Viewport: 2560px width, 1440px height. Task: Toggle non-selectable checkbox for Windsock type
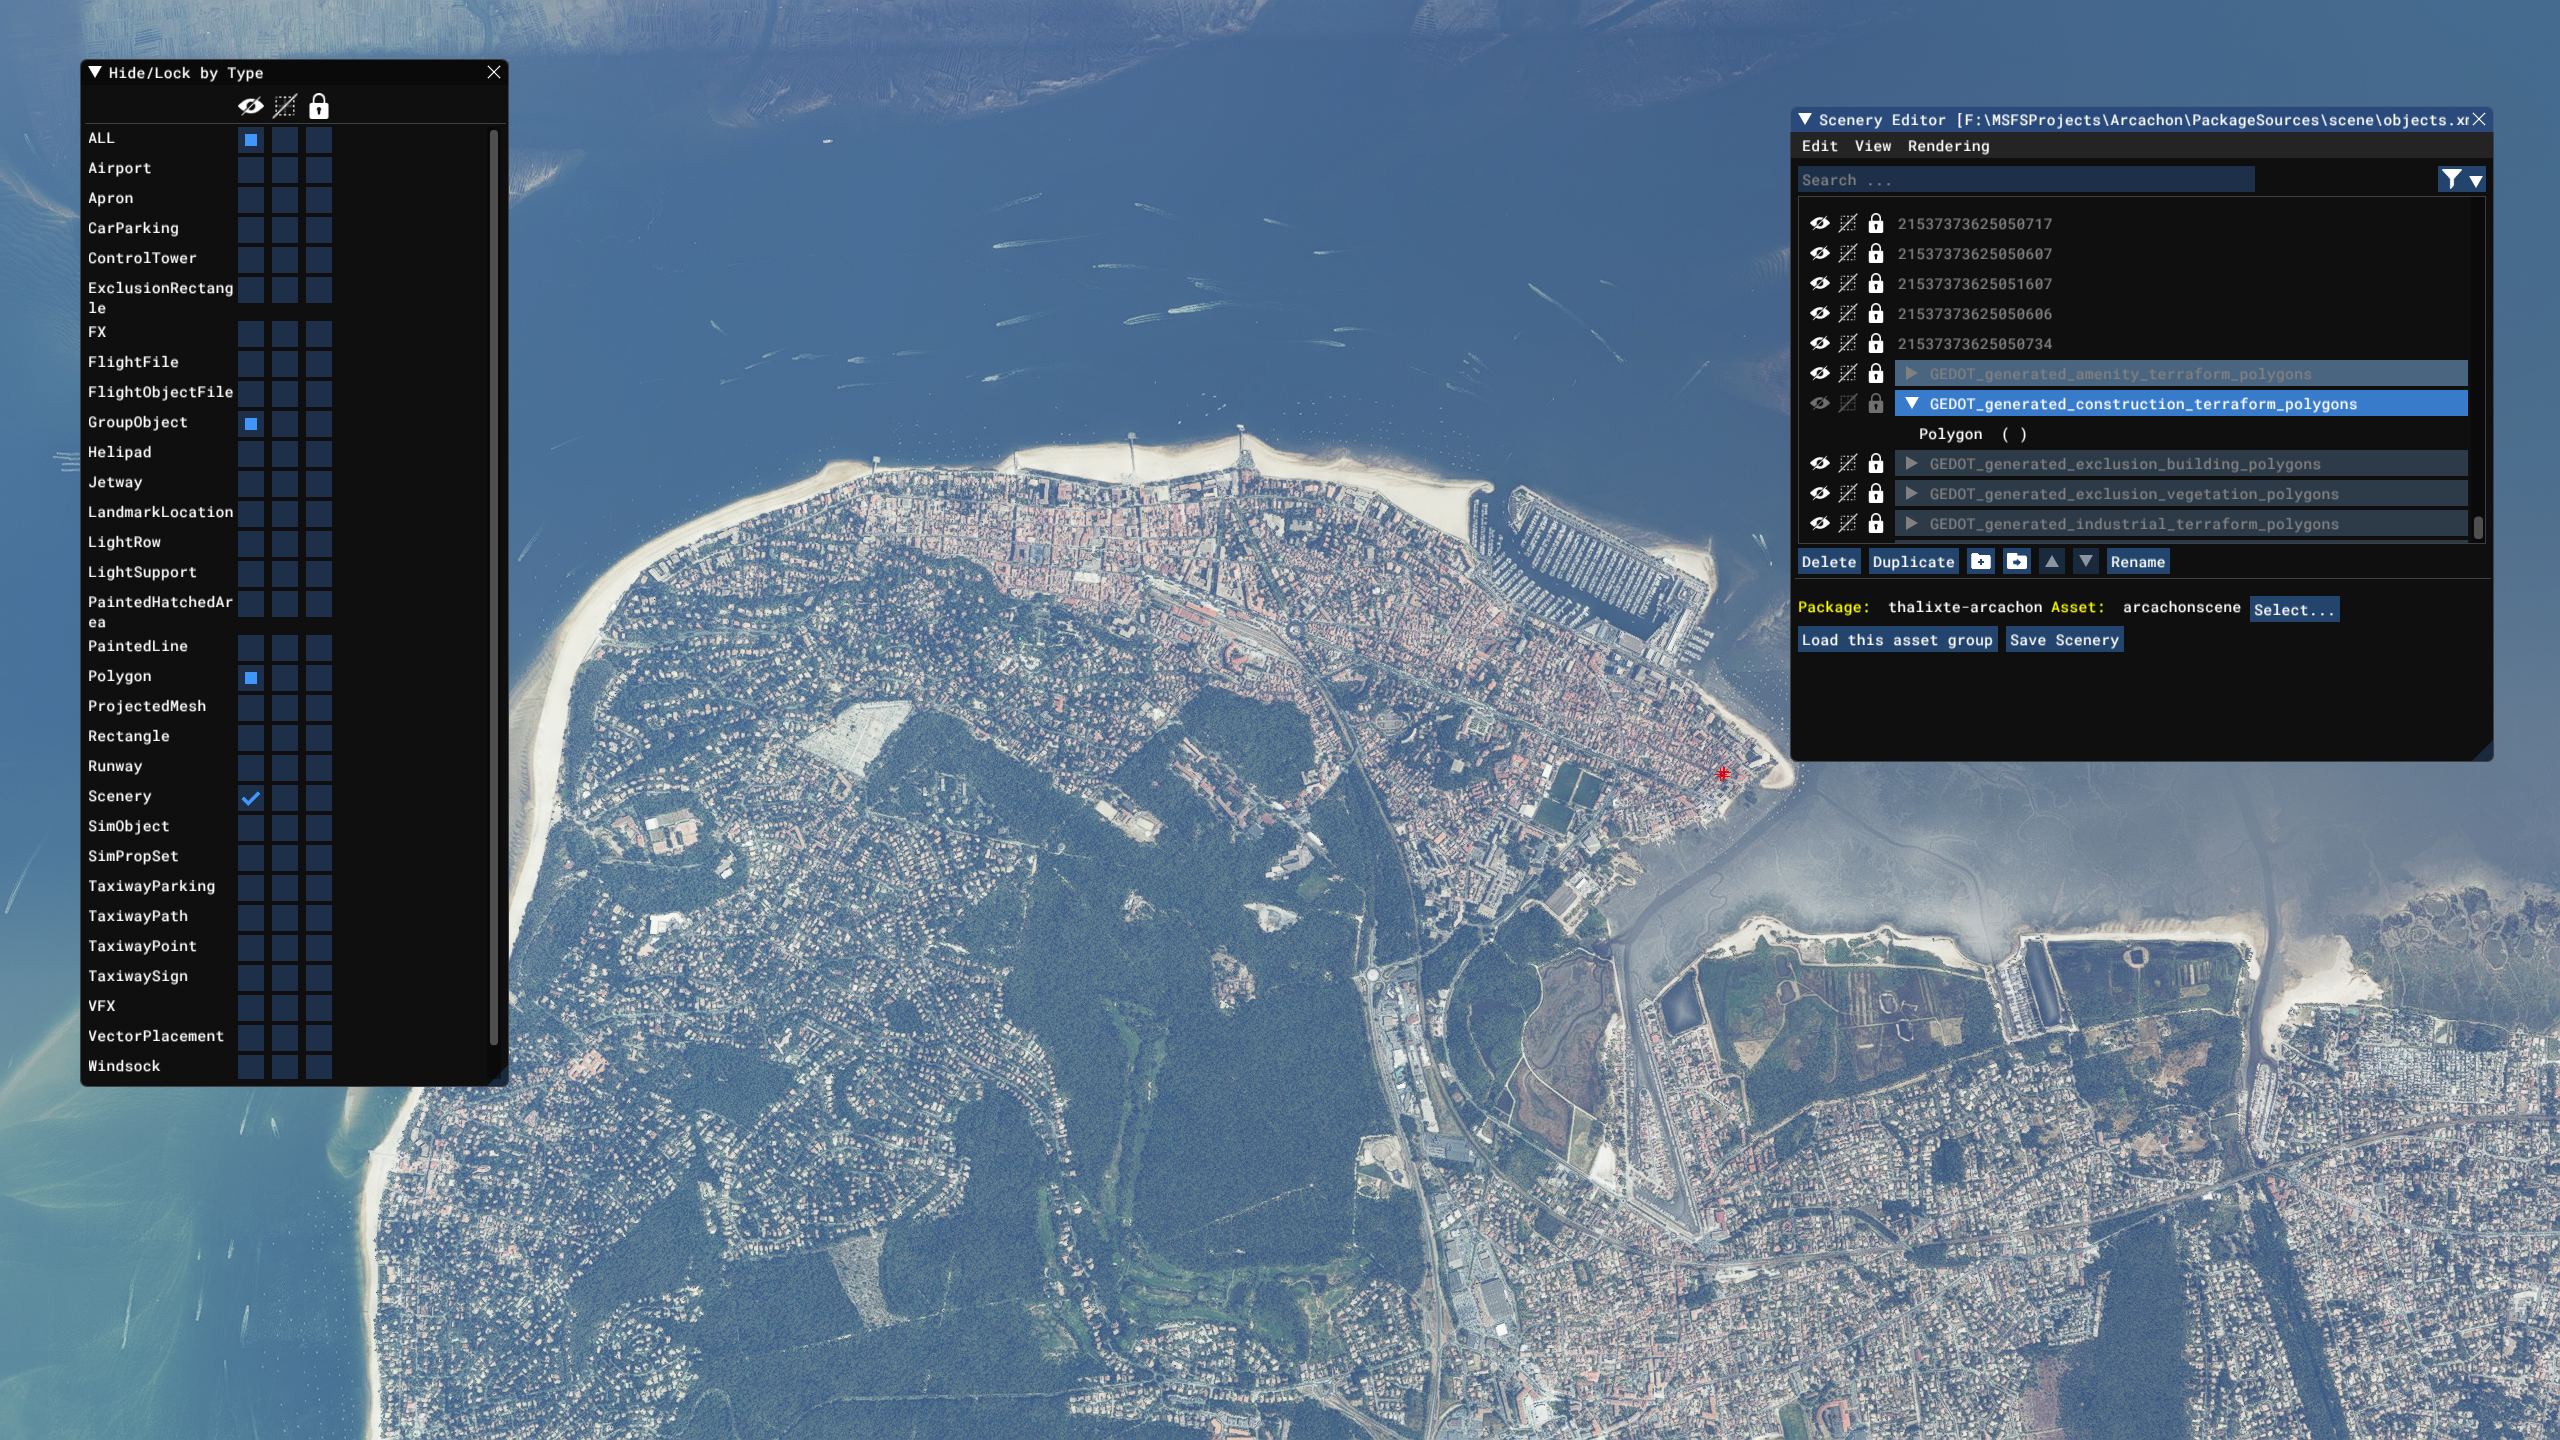coord(285,1068)
